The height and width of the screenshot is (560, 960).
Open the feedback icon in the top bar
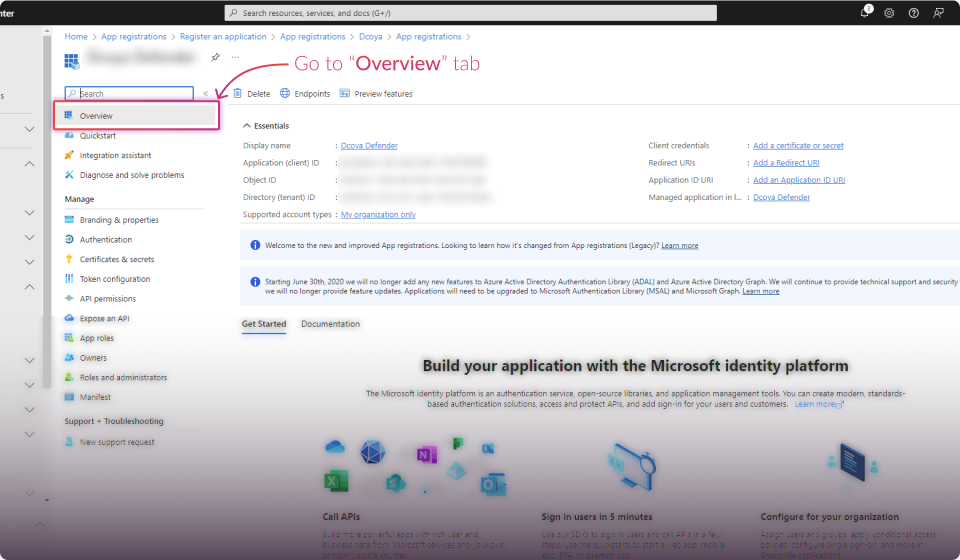tap(938, 13)
